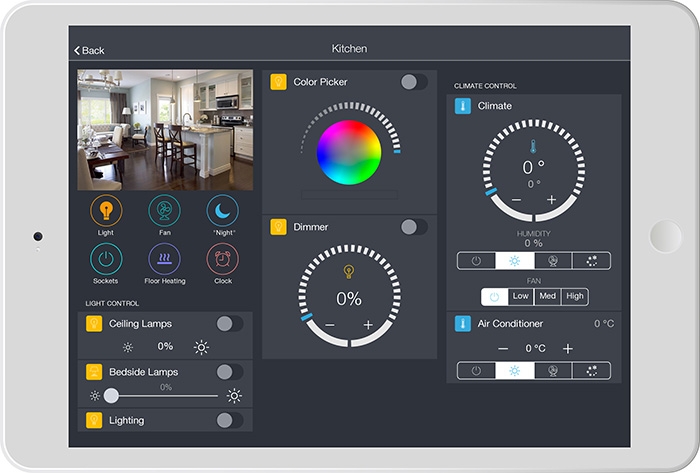The height and width of the screenshot is (473, 700).
Task: Turn on Ceiling Lamps switch
Action: pos(229,324)
